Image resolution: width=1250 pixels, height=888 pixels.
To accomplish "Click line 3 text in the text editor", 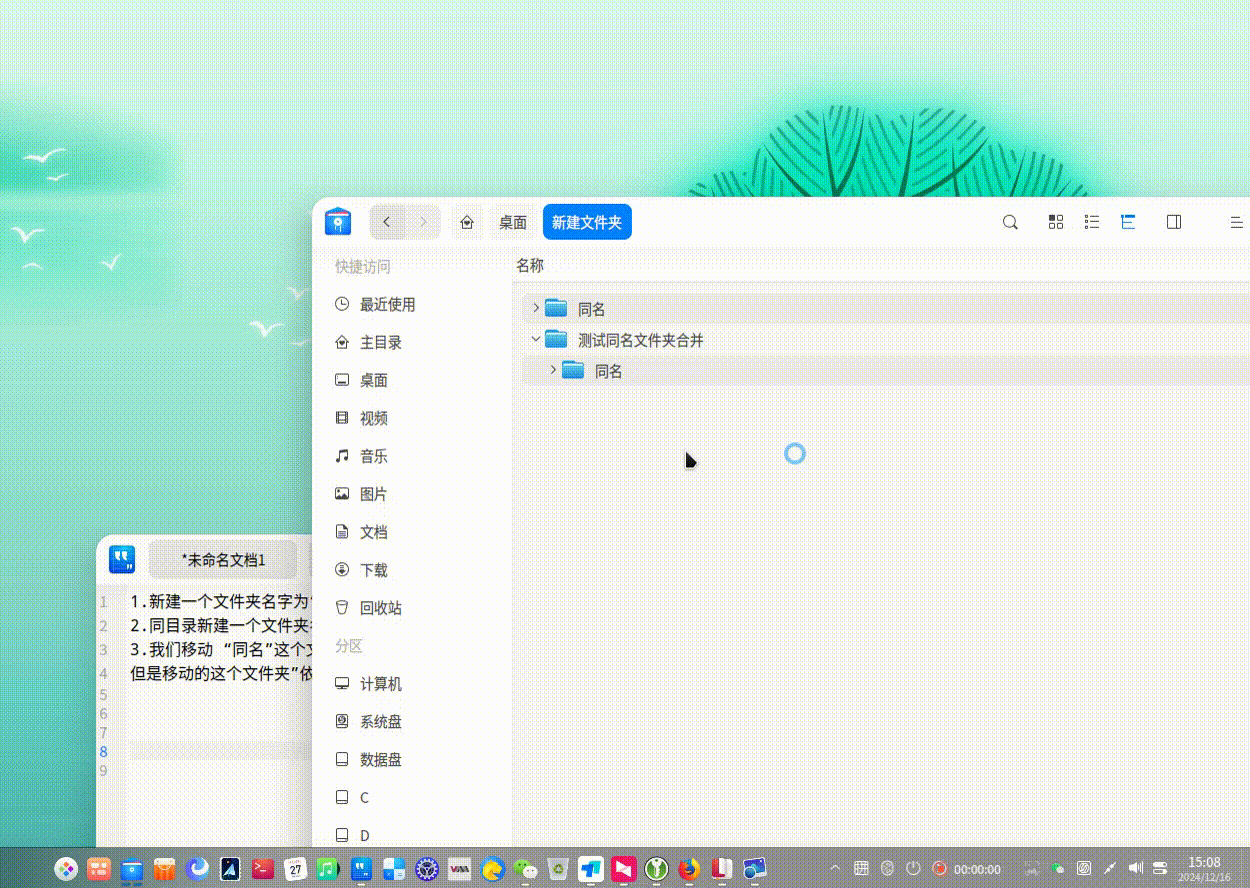I will pyautogui.click(x=220, y=649).
